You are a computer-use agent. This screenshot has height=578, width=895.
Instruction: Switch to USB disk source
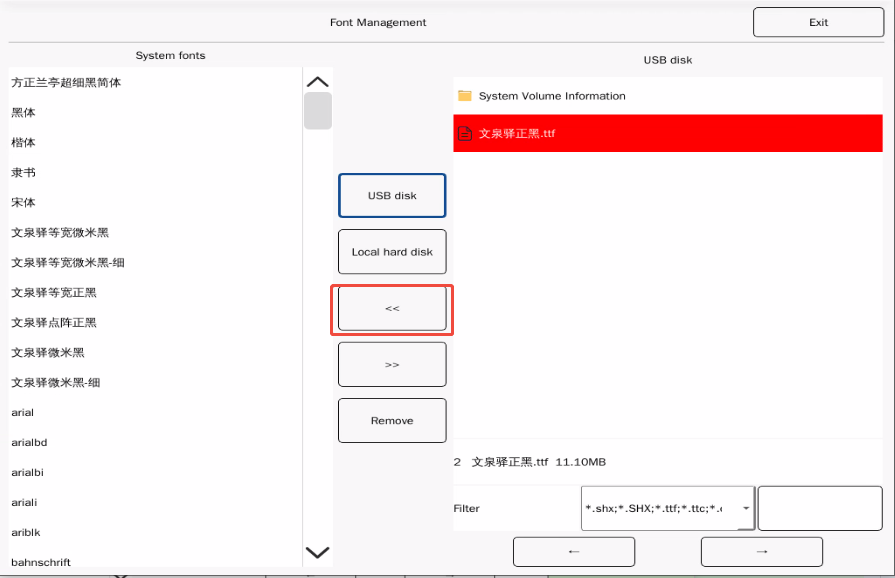pyautogui.click(x=392, y=196)
